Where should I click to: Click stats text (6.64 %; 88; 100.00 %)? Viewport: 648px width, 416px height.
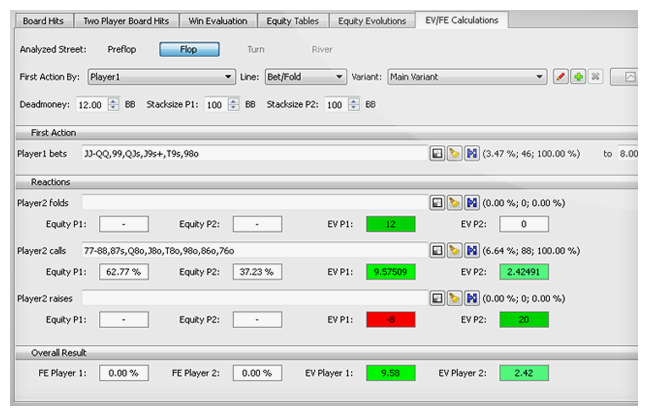[531, 251]
